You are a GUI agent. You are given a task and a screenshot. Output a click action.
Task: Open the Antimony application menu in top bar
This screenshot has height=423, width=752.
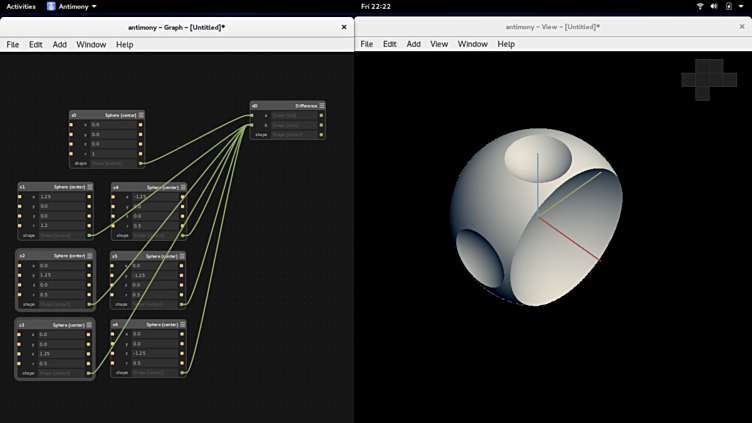click(x=71, y=6)
